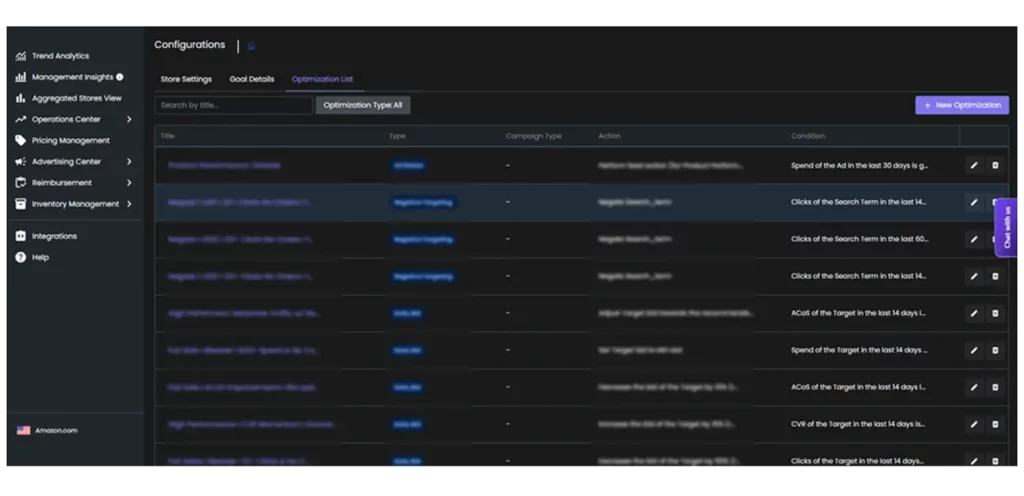Edit the 'Clicks of the Search Term in last 60' row
This screenshot has height=496, width=1024.
click(x=974, y=239)
